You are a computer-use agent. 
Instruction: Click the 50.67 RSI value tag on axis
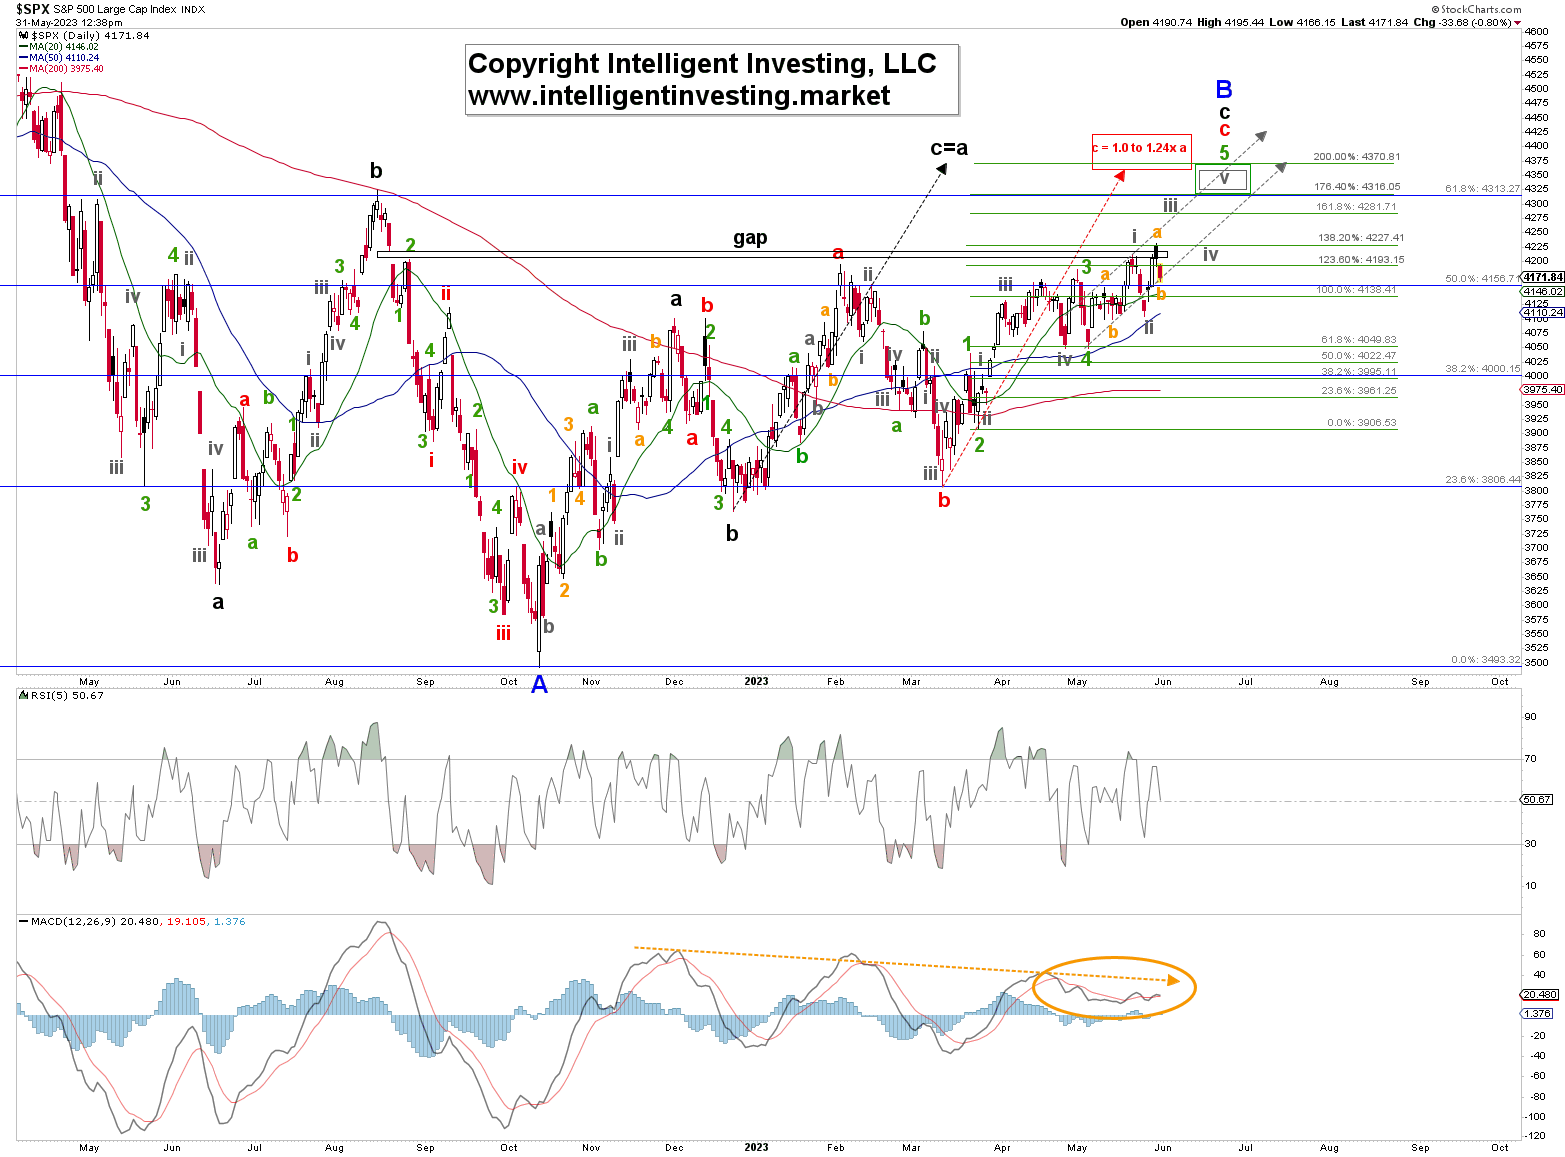[x=1537, y=800]
